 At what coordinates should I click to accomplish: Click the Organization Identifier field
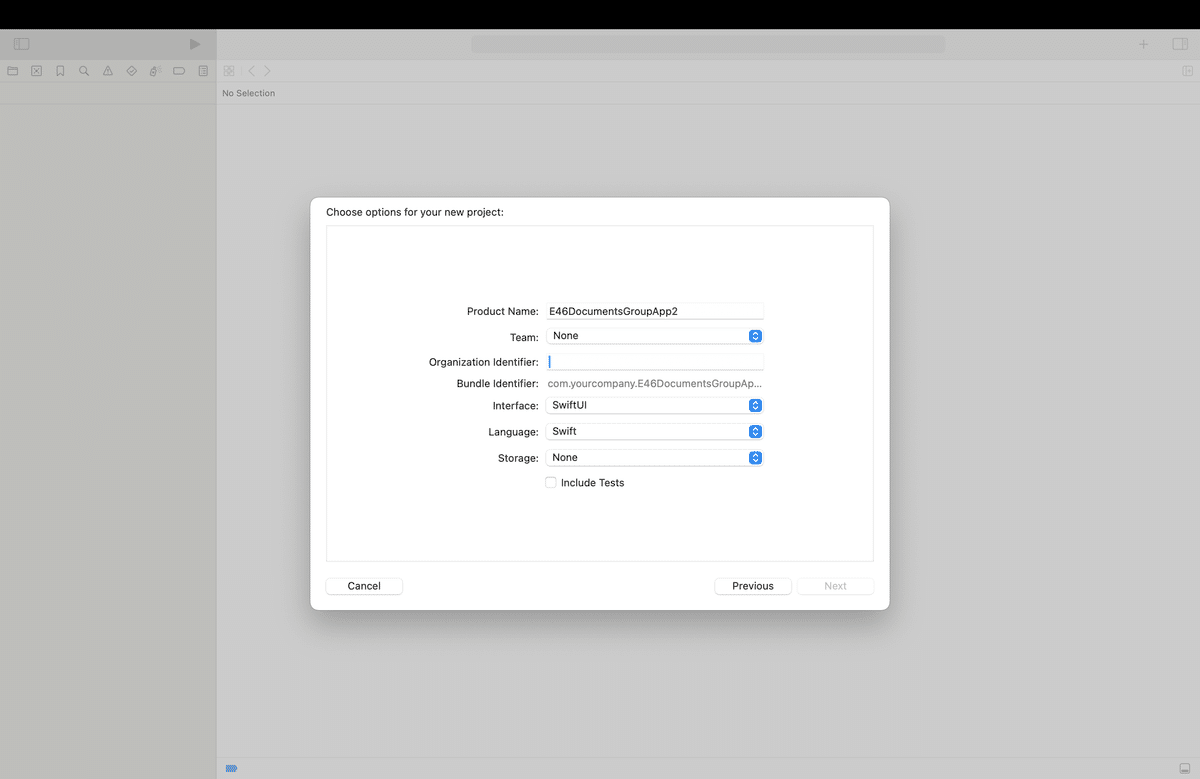(x=655, y=362)
